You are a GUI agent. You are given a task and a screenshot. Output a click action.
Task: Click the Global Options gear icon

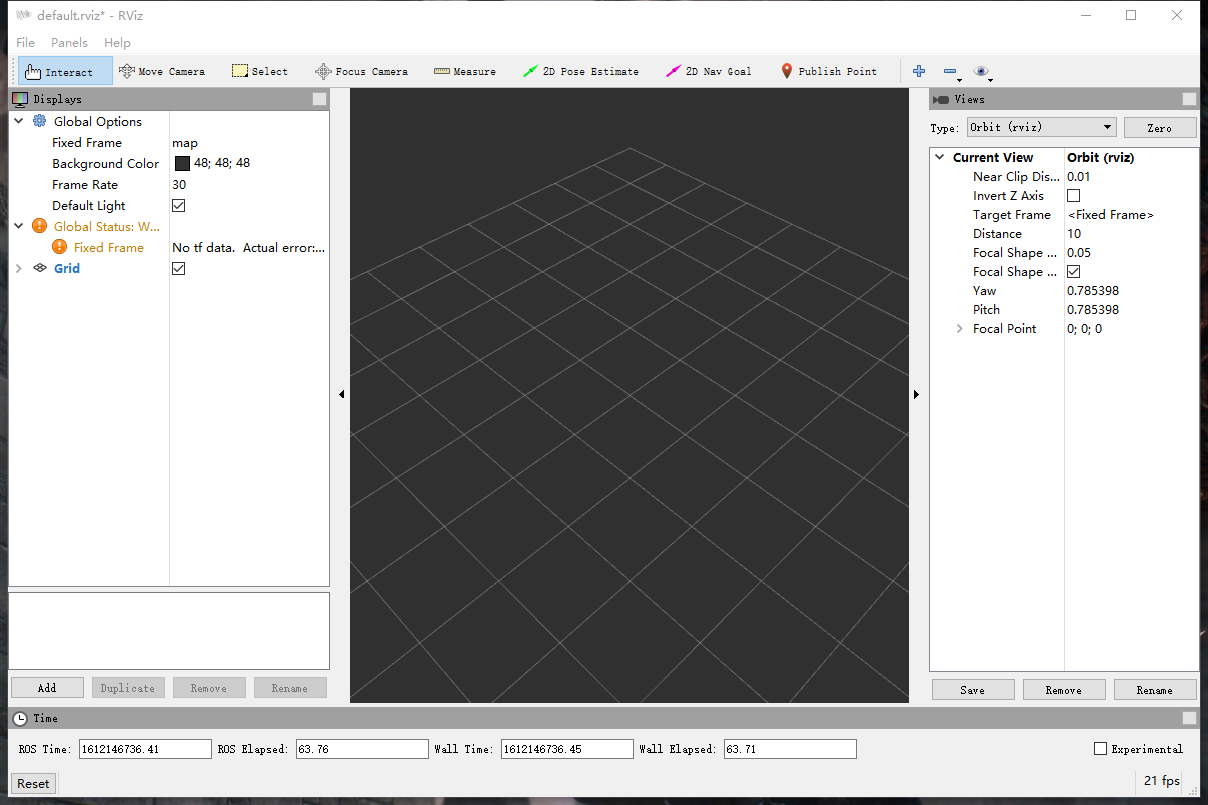40,121
